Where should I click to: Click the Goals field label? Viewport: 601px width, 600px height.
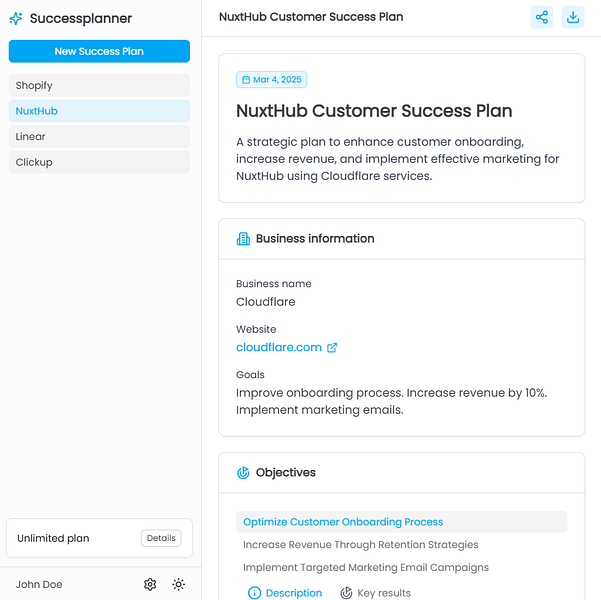click(x=250, y=375)
